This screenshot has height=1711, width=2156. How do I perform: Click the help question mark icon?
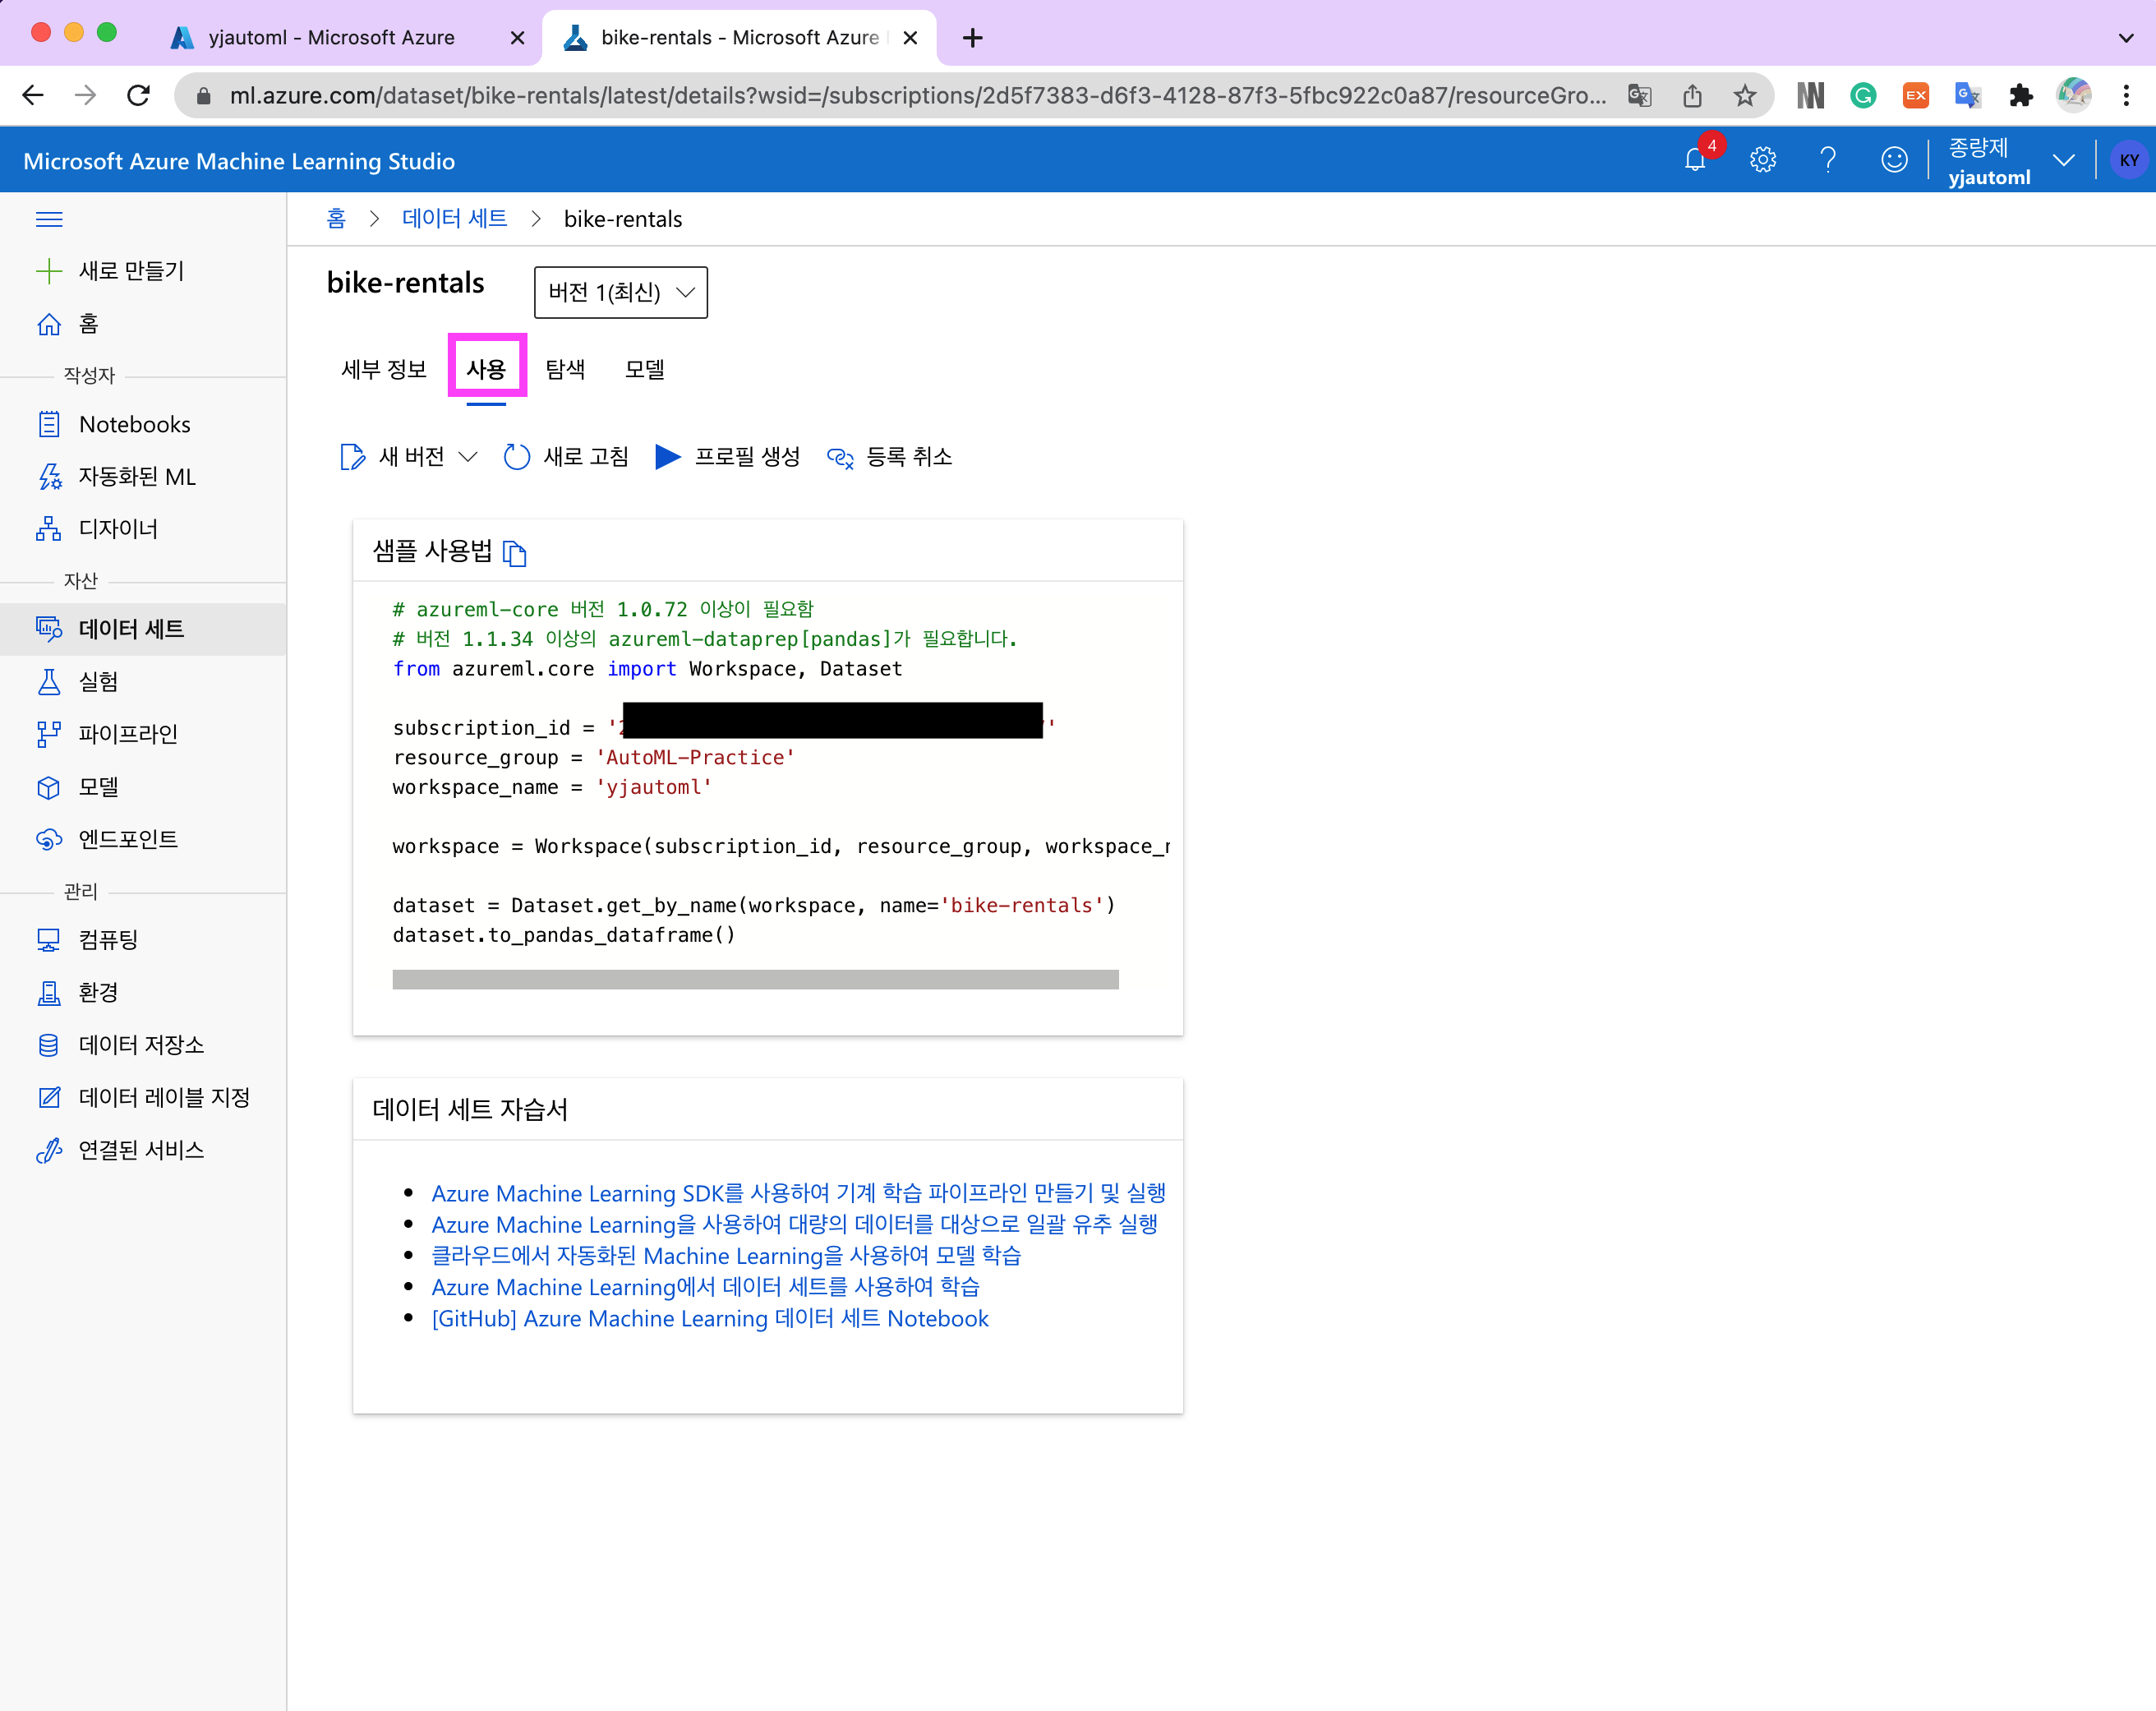click(1828, 160)
